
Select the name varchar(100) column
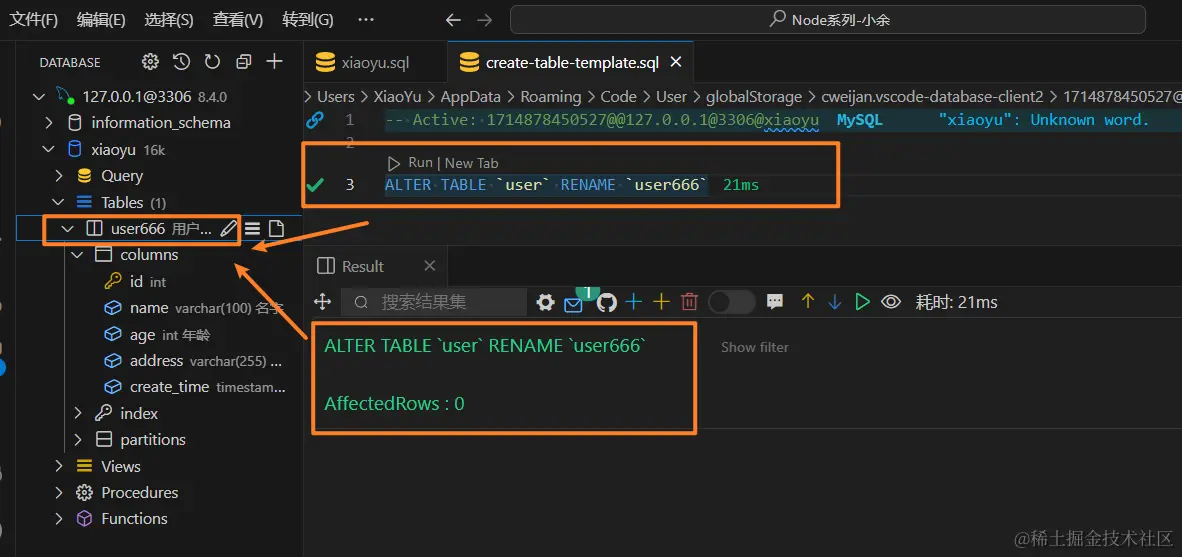point(194,308)
